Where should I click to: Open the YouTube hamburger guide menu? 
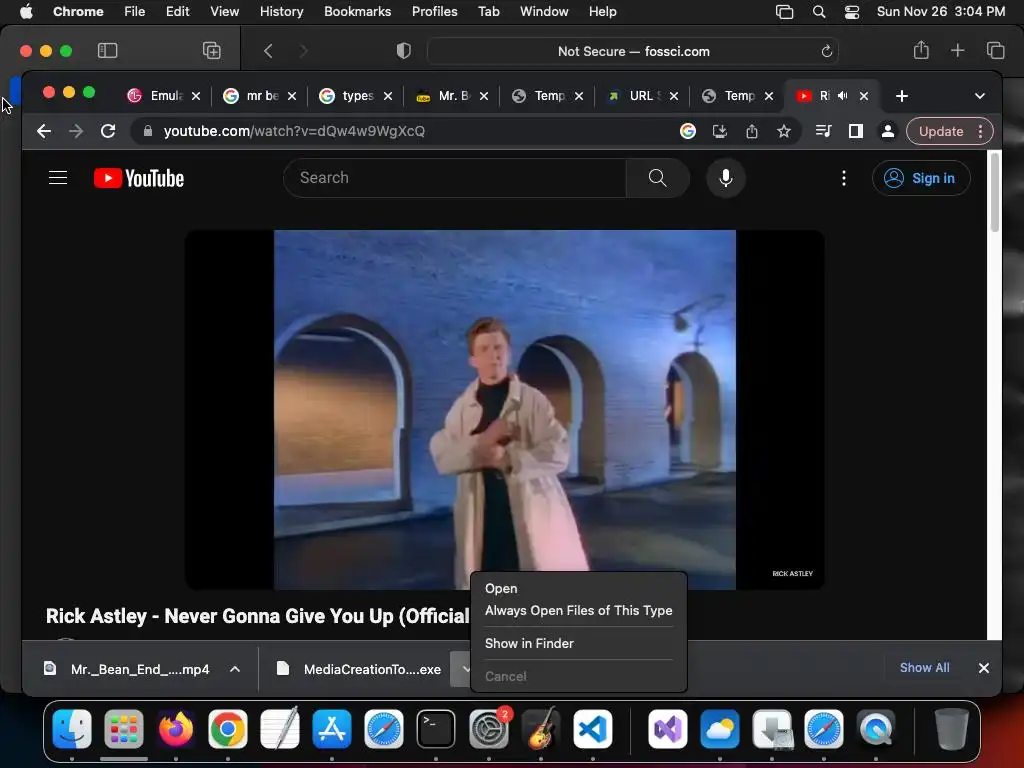pos(58,178)
